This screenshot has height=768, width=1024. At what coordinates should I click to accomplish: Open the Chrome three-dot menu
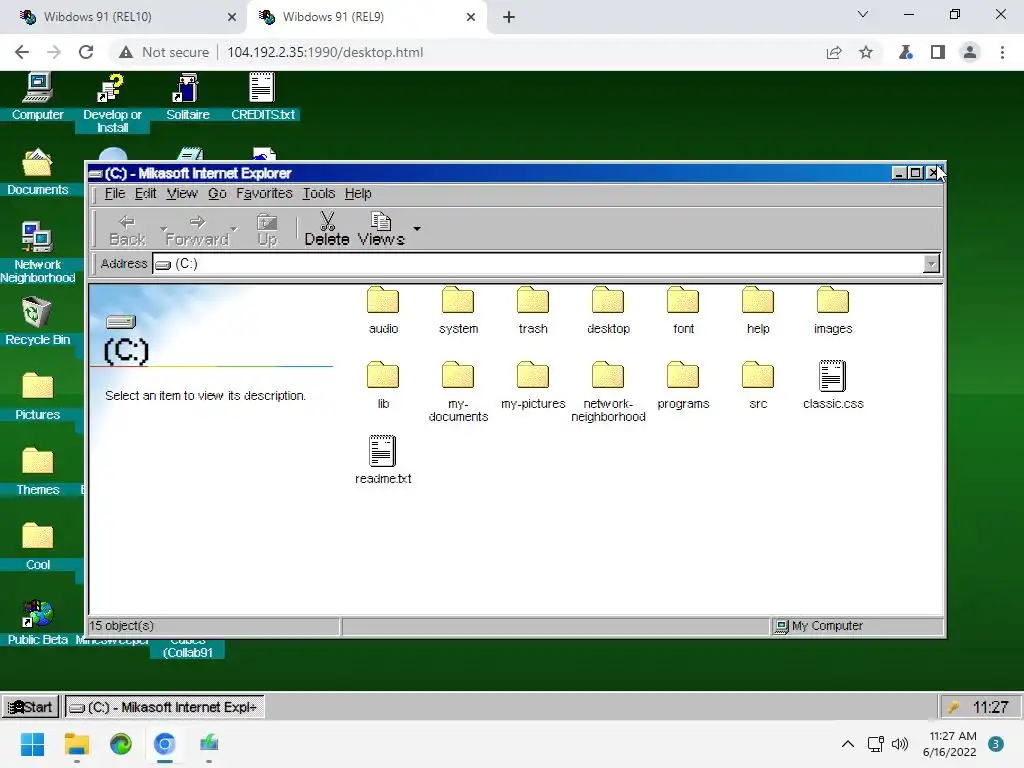[x=1002, y=52]
